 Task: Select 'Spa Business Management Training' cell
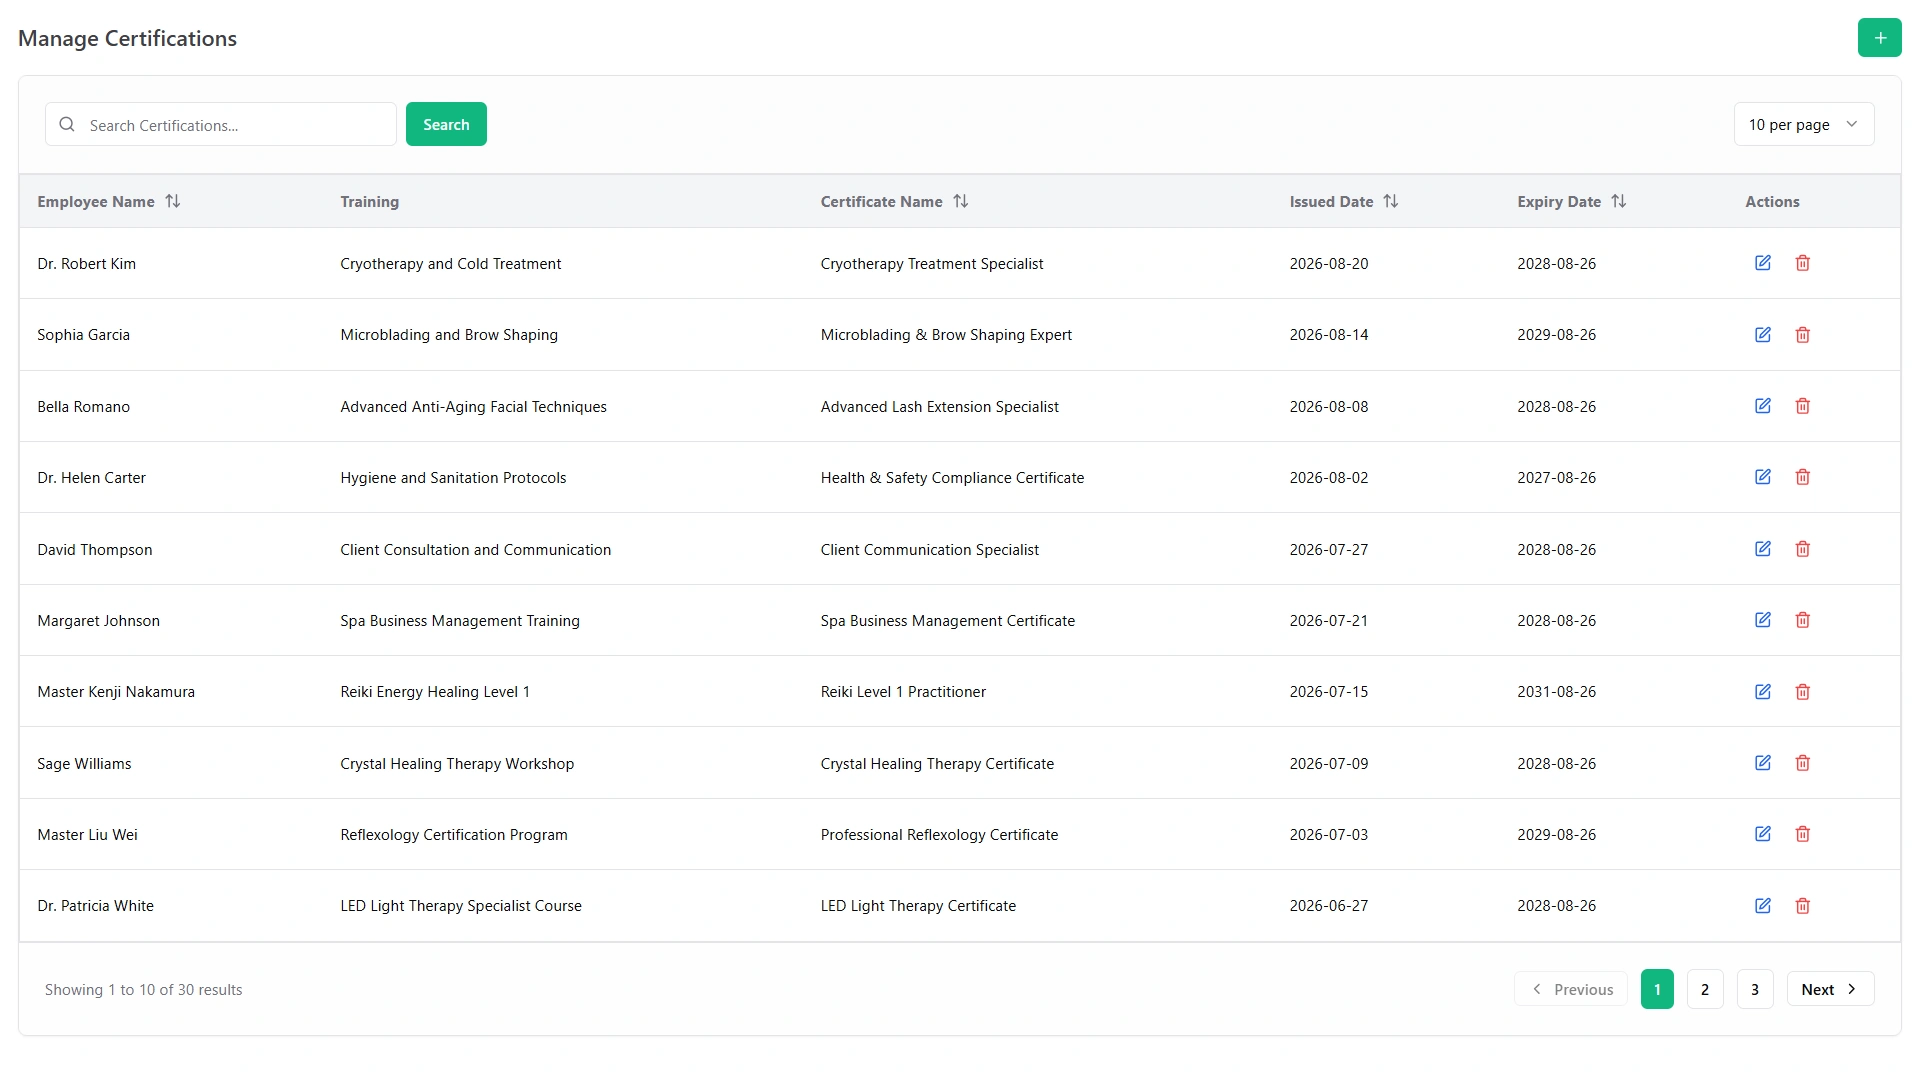460,621
